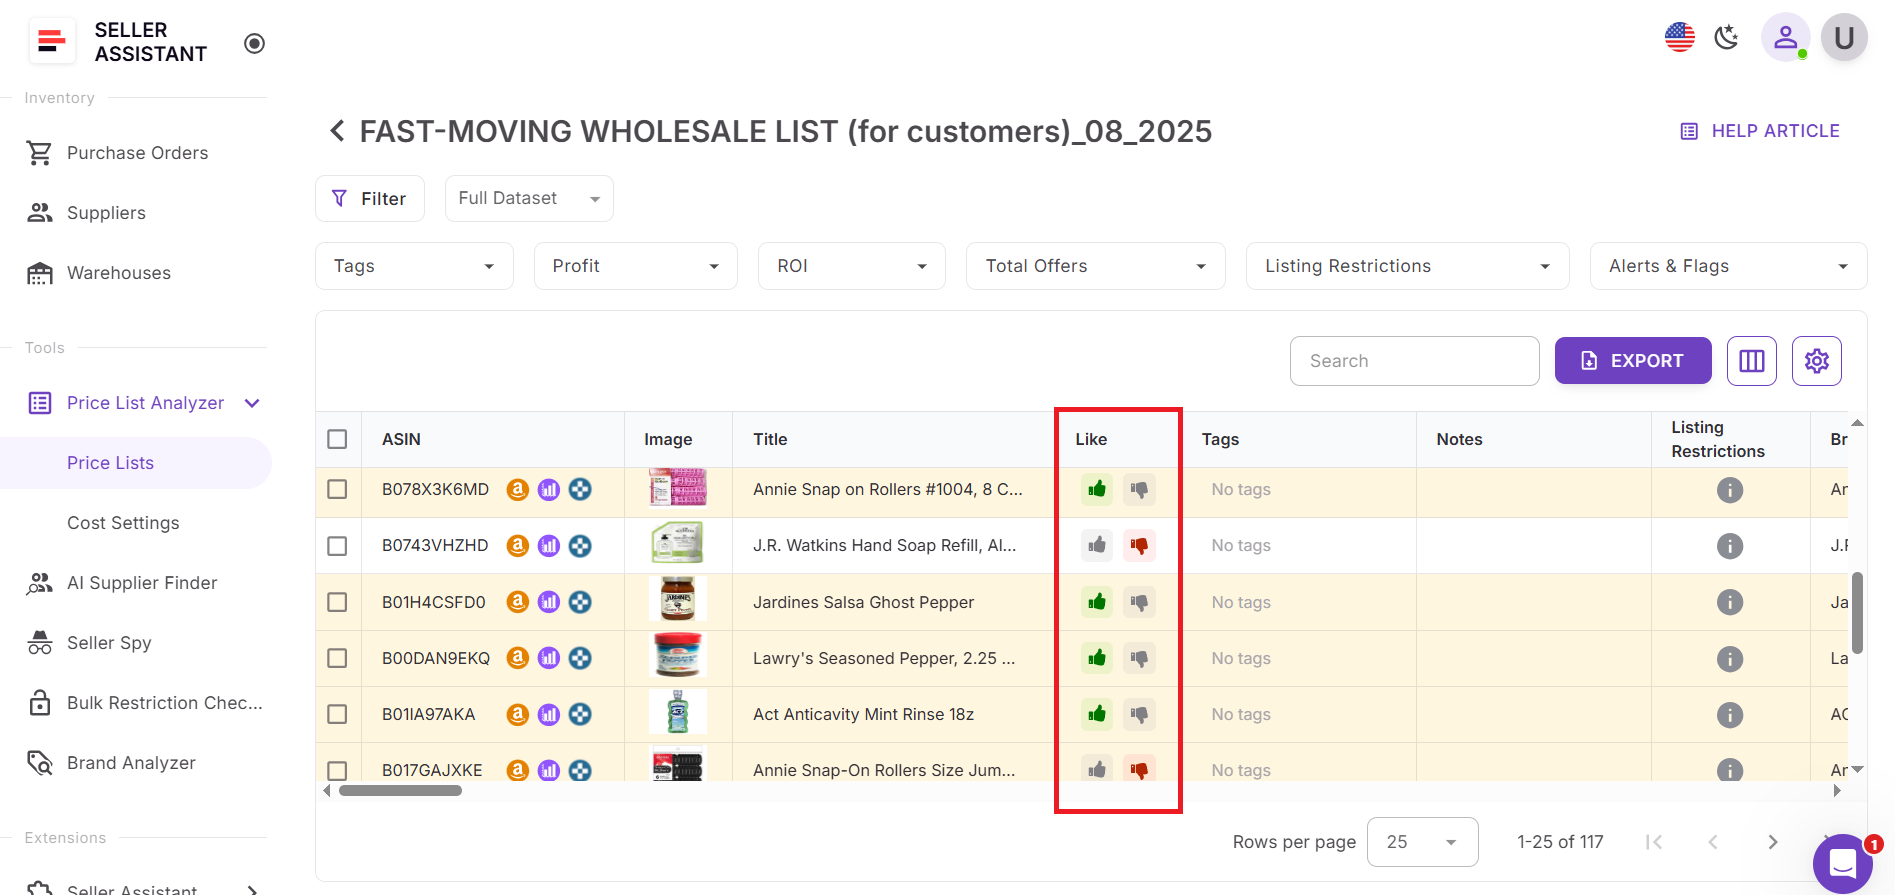Tick the select-all checkbox in table header
This screenshot has height=895, width=1895.
tap(338, 439)
